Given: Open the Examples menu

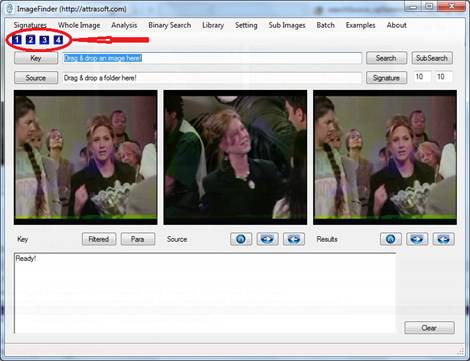Looking at the screenshot, I should click(x=360, y=25).
